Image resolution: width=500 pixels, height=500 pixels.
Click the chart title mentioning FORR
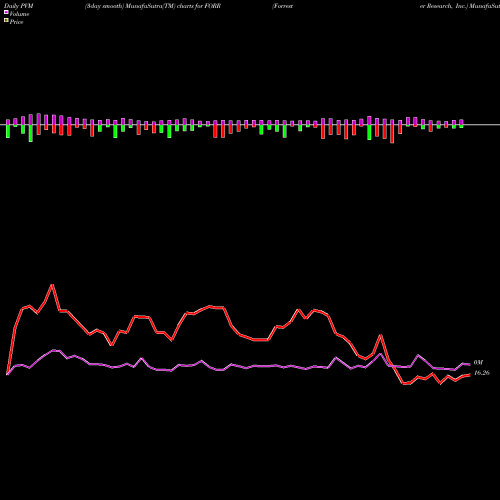[x=153, y=6]
